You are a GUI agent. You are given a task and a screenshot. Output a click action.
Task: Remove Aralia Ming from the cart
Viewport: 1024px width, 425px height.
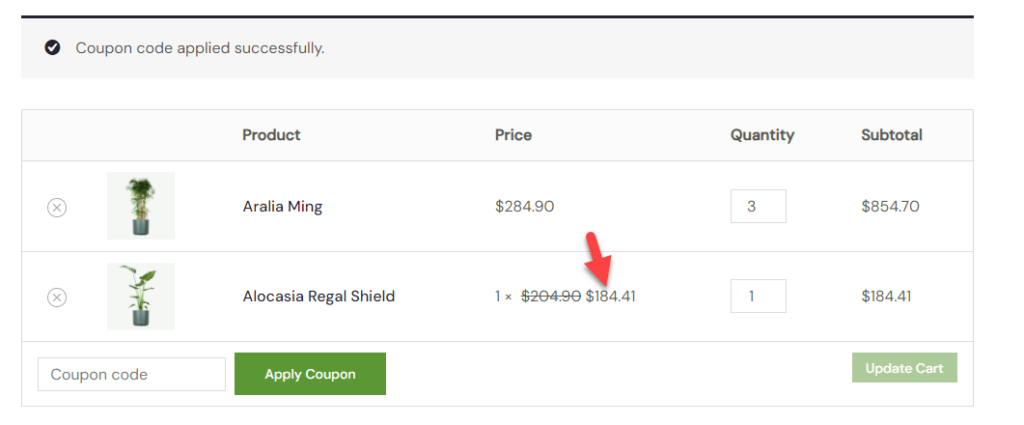coord(57,208)
